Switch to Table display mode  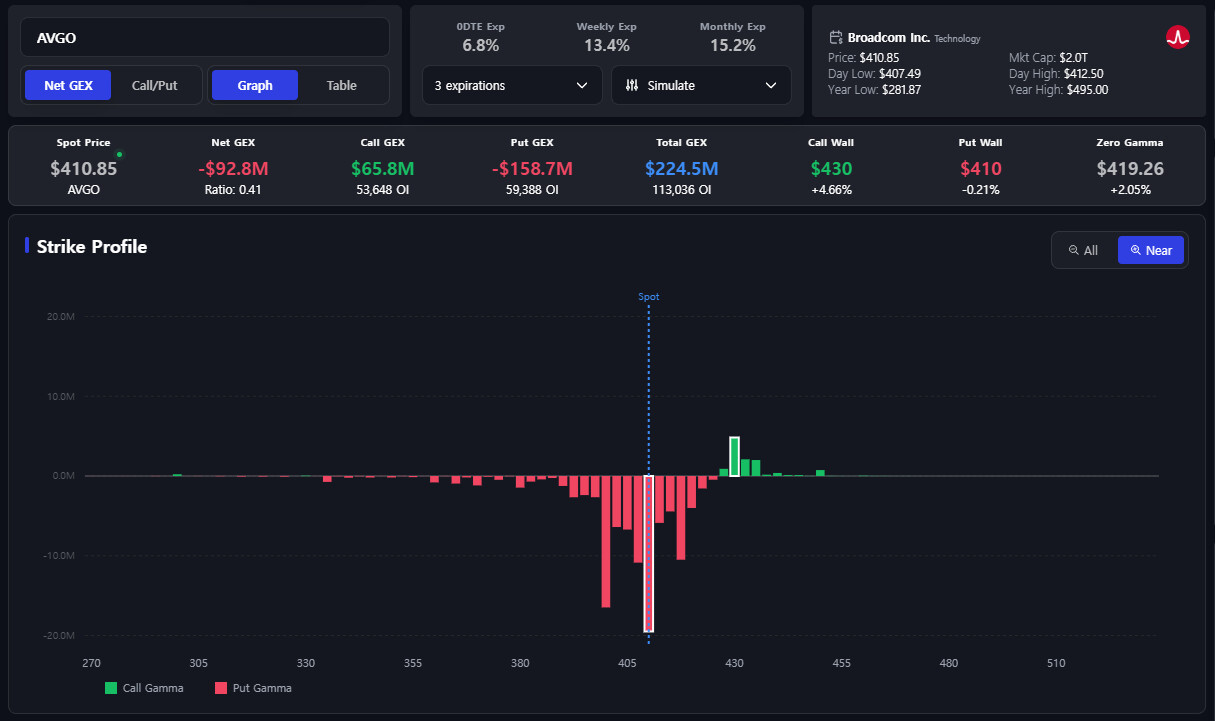pyautogui.click(x=342, y=85)
